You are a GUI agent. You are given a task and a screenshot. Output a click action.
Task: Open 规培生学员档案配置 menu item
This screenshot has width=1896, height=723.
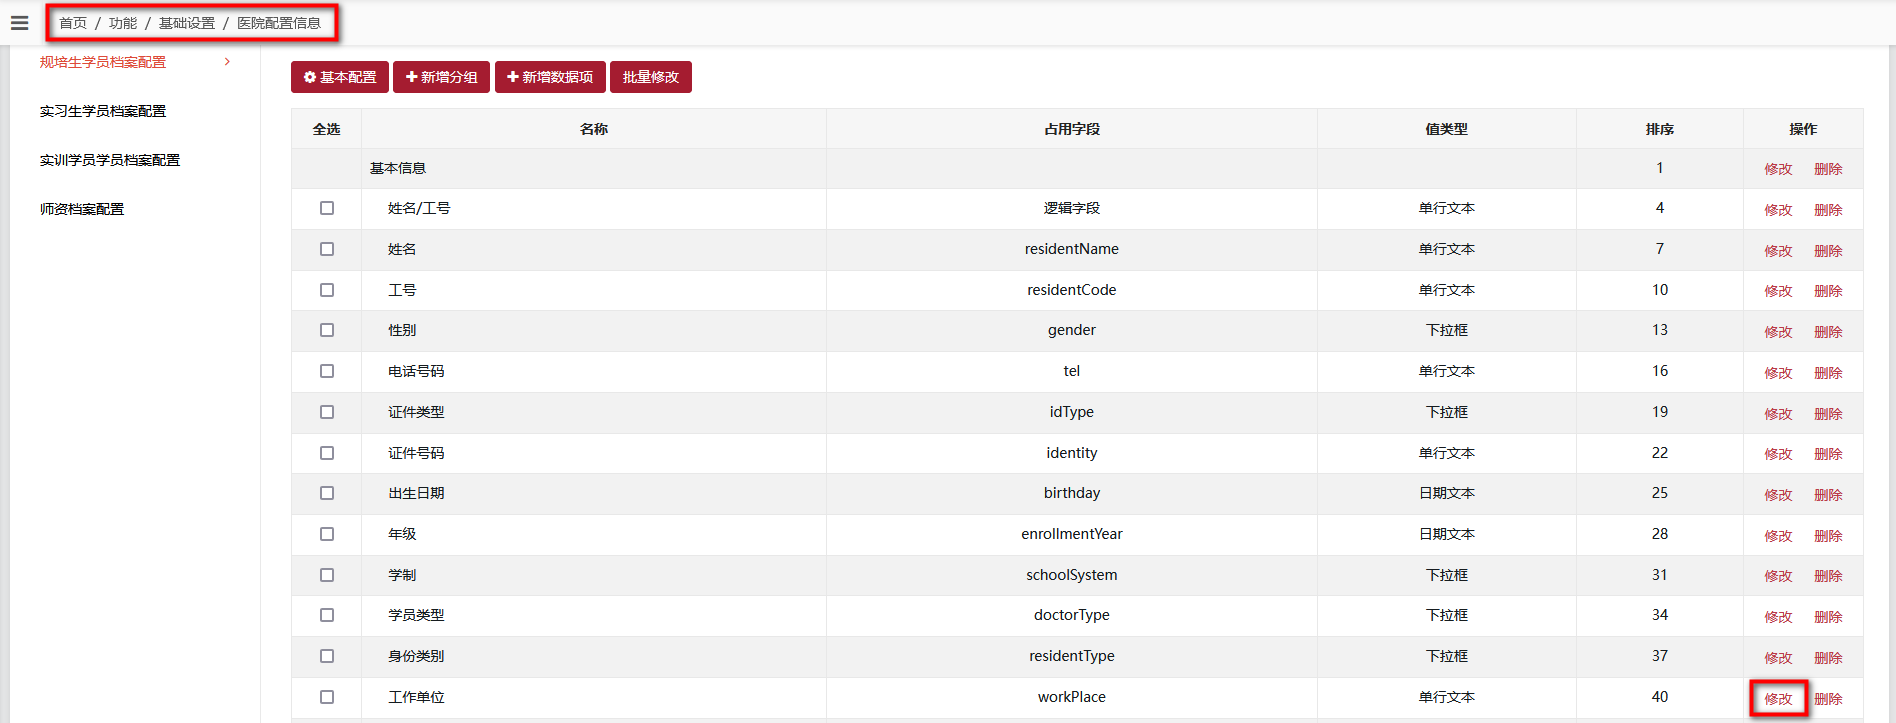tap(103, 62)
